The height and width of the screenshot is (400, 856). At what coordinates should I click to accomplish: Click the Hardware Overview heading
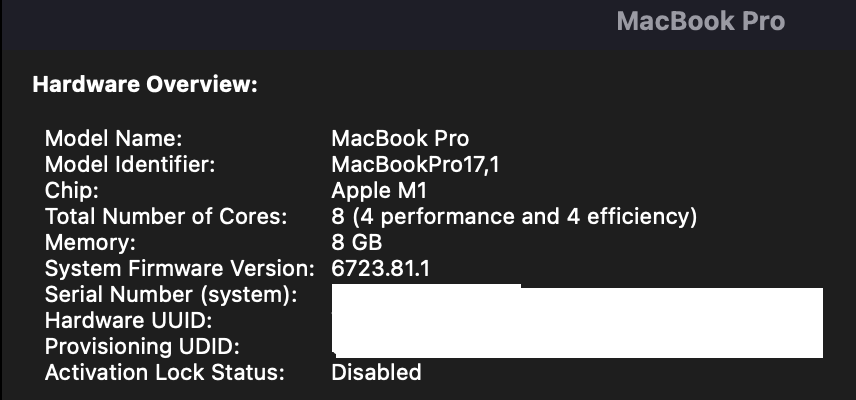[x=145, y=85]
